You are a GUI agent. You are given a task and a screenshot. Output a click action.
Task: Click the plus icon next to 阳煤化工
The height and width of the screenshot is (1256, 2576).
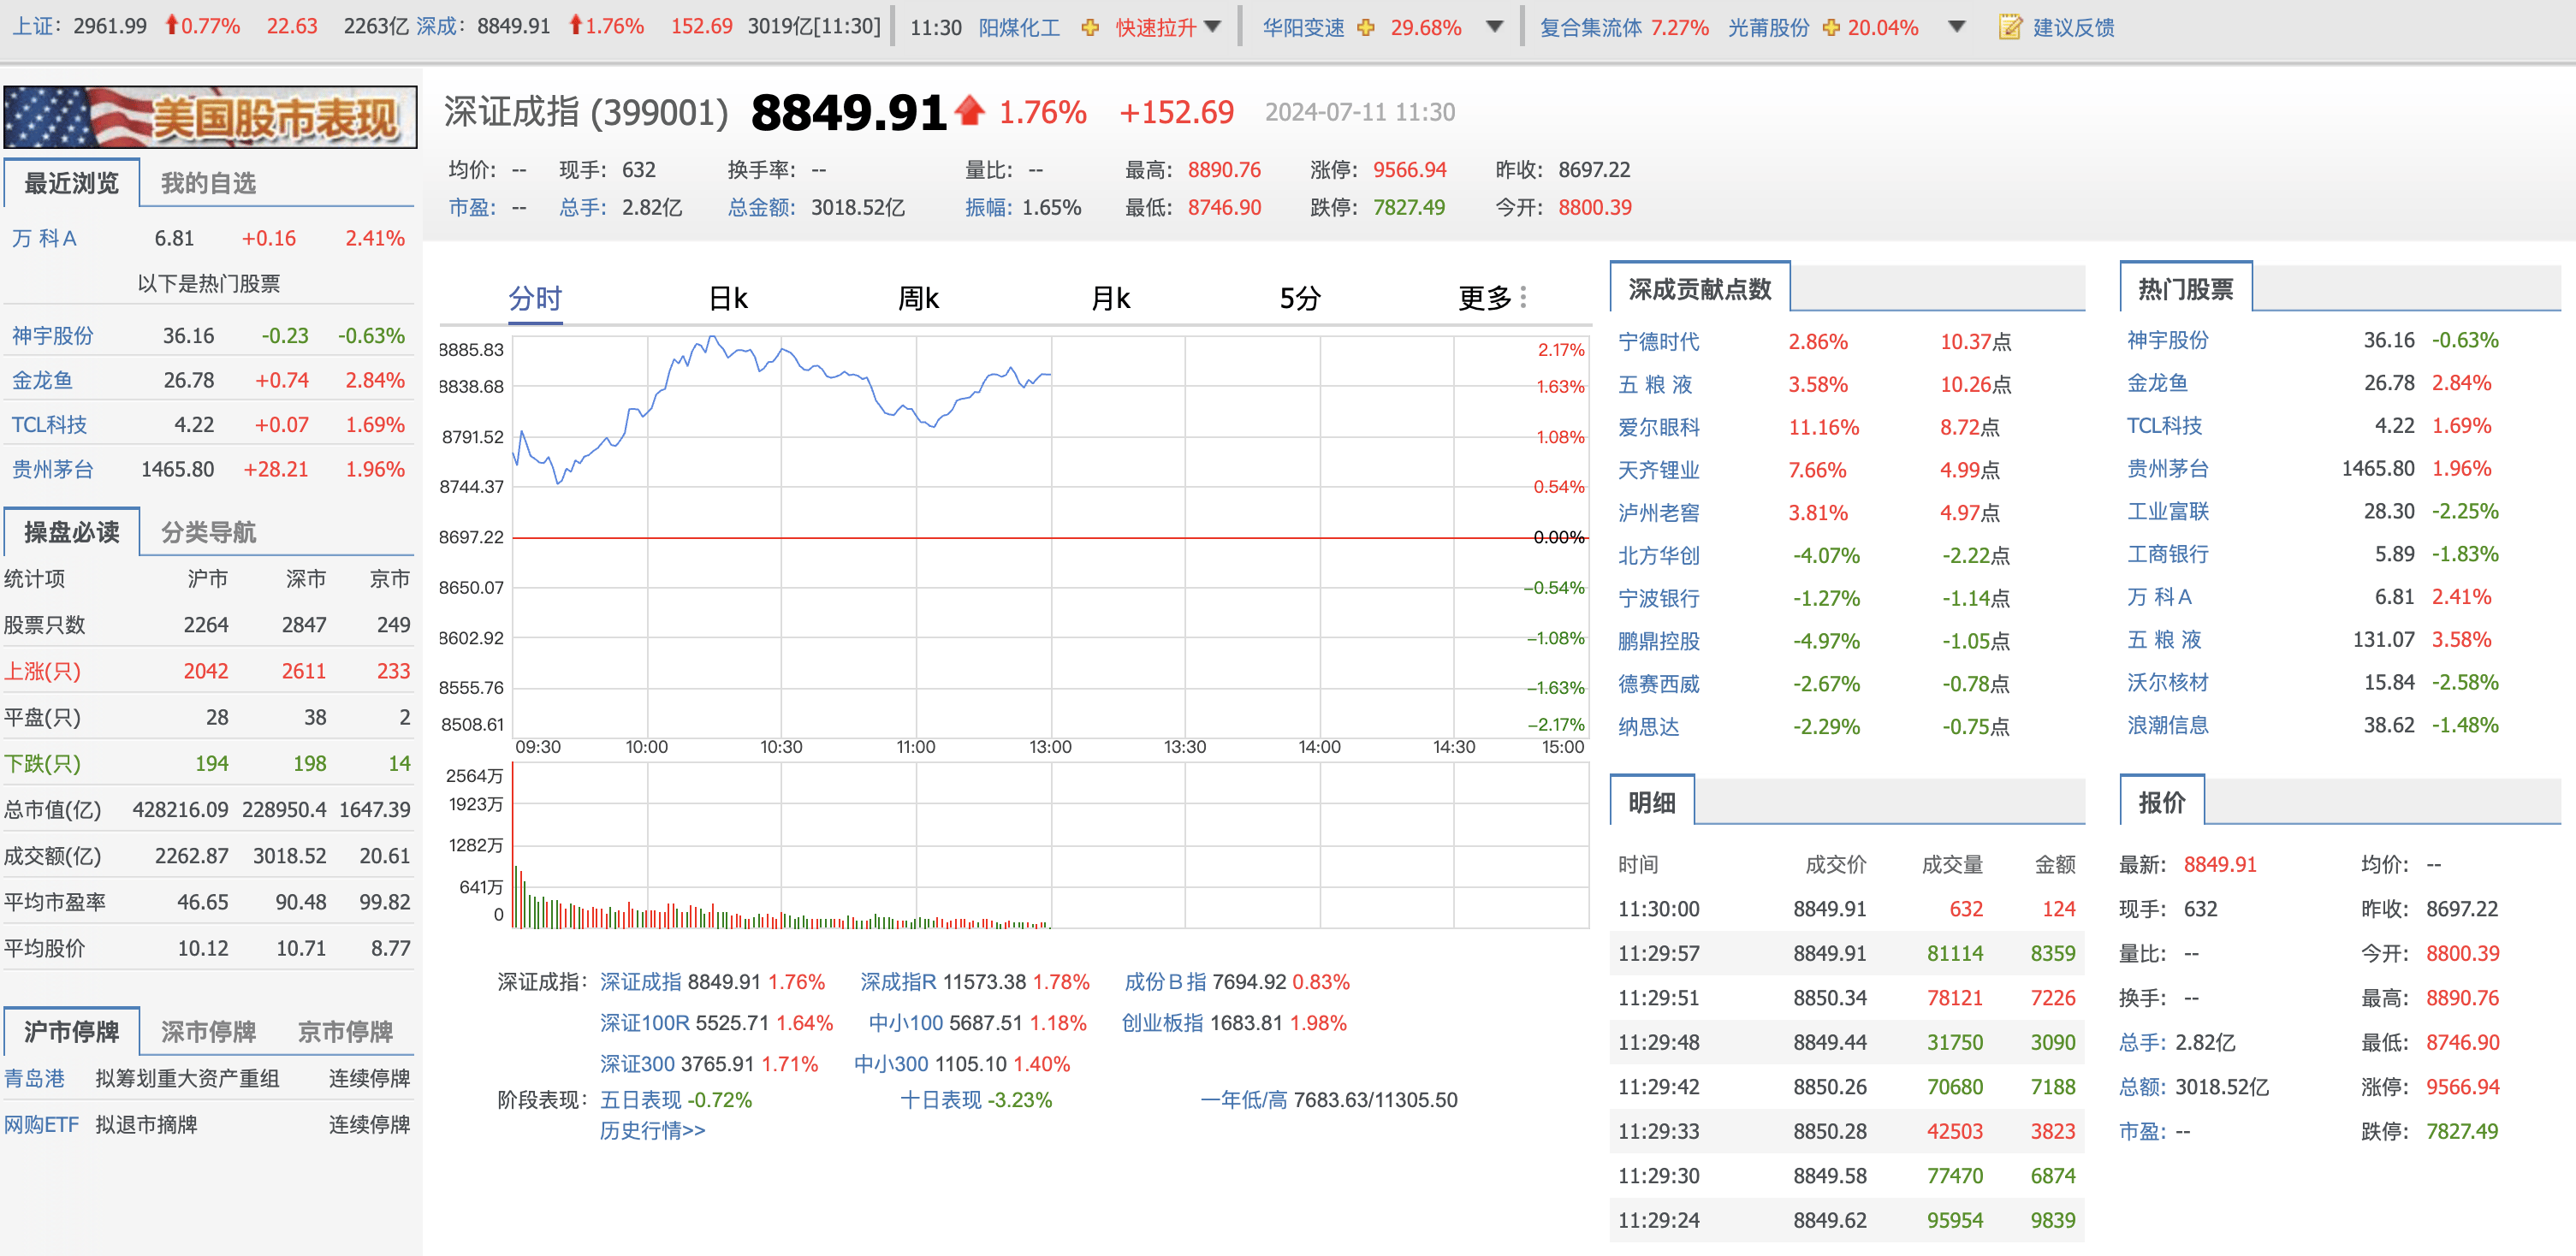click(x=1090, y=27)
